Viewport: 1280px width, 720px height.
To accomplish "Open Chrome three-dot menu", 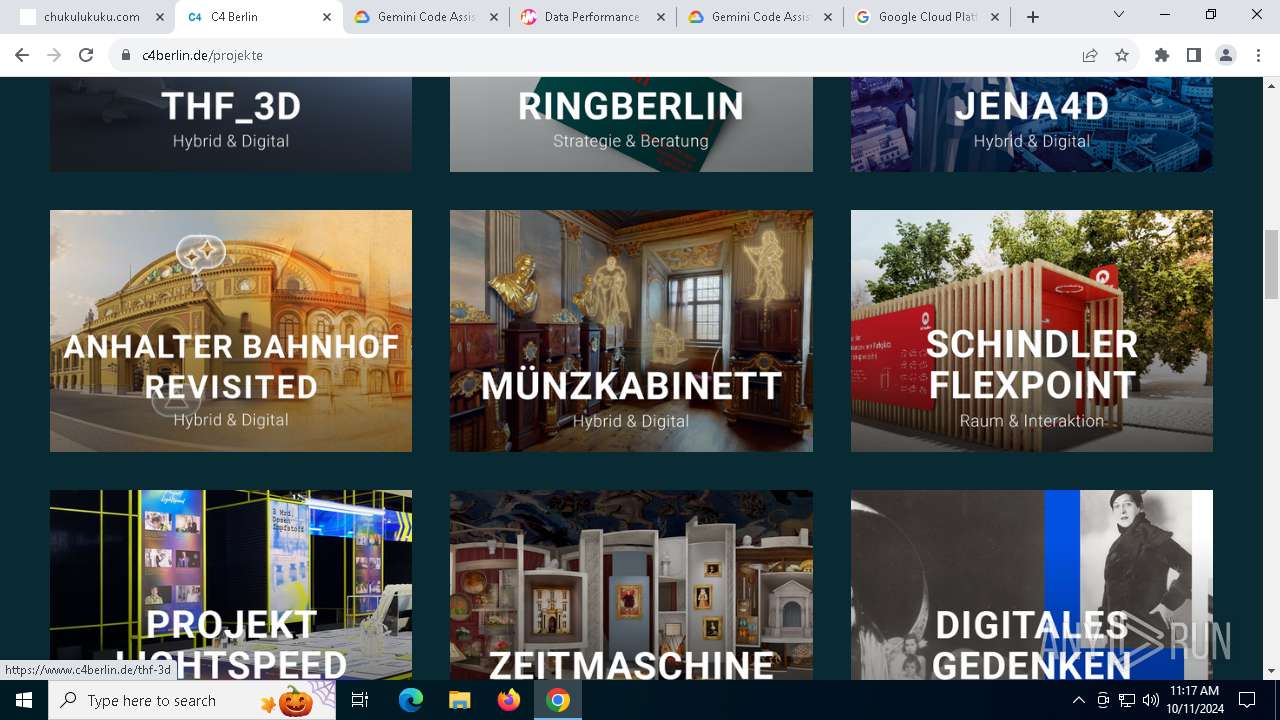I will [x=1258, y=56].
